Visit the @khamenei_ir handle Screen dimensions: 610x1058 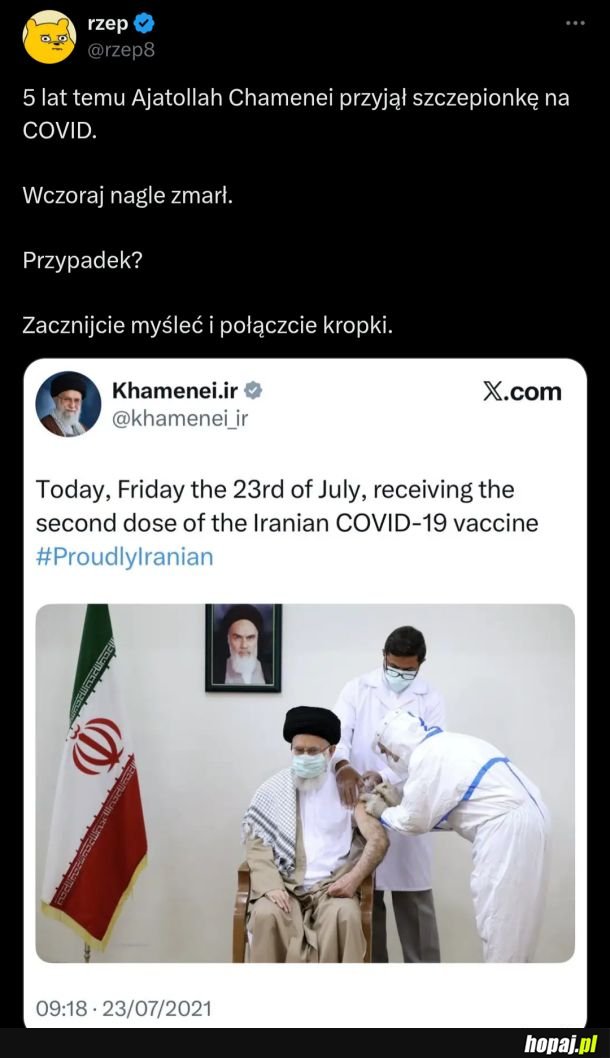(x=179, y=419)
